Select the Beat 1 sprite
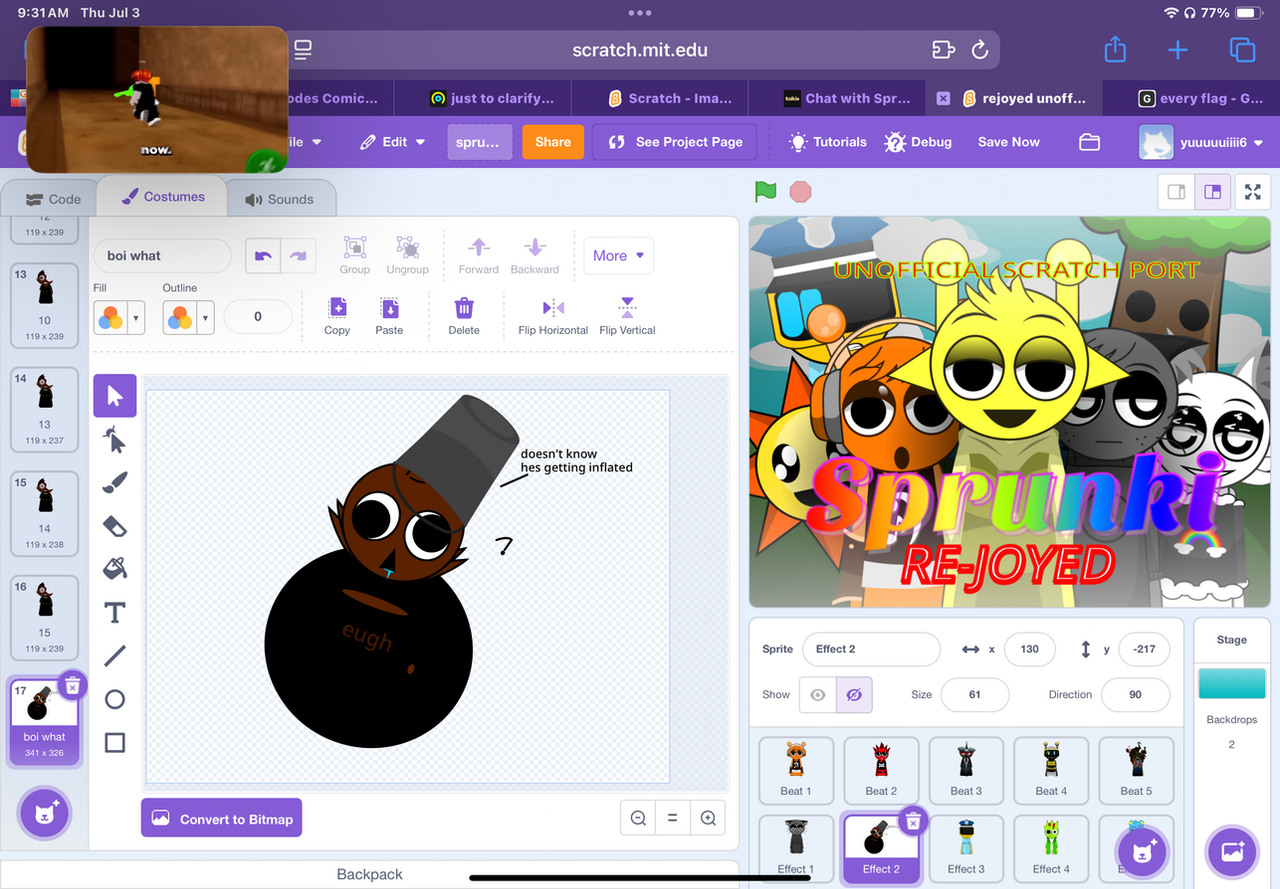1280x889 pixels. coord(795,770)
